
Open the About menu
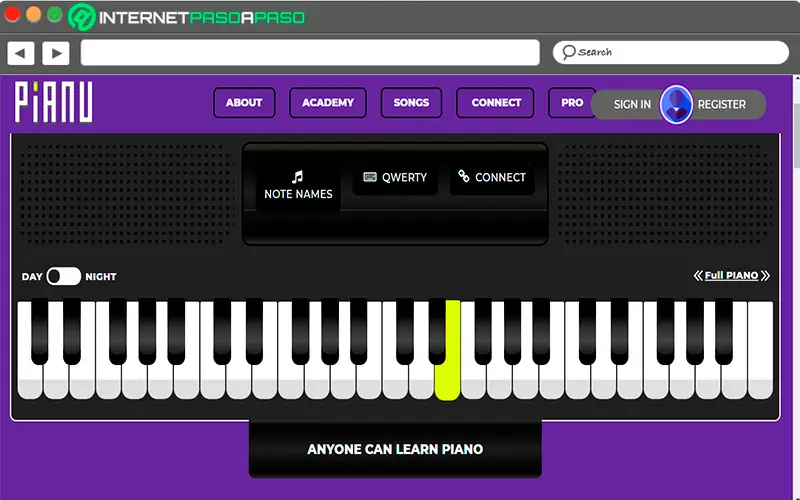(x=244, y=103)
